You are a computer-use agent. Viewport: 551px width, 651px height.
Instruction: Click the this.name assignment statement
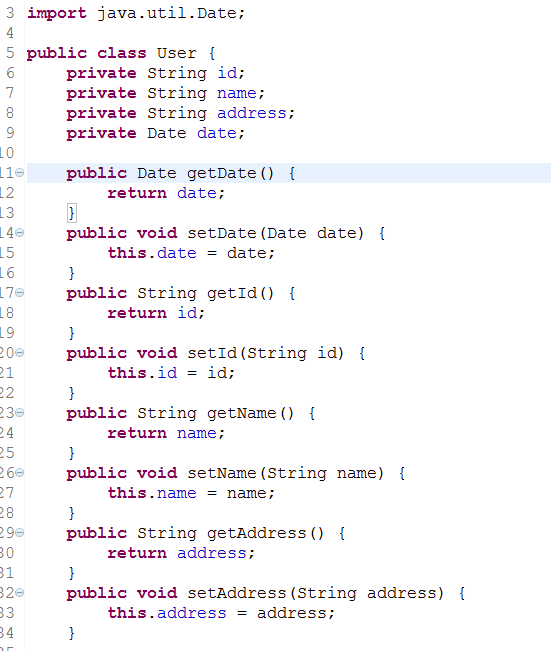pyautogui.click(x=191, y=493)
